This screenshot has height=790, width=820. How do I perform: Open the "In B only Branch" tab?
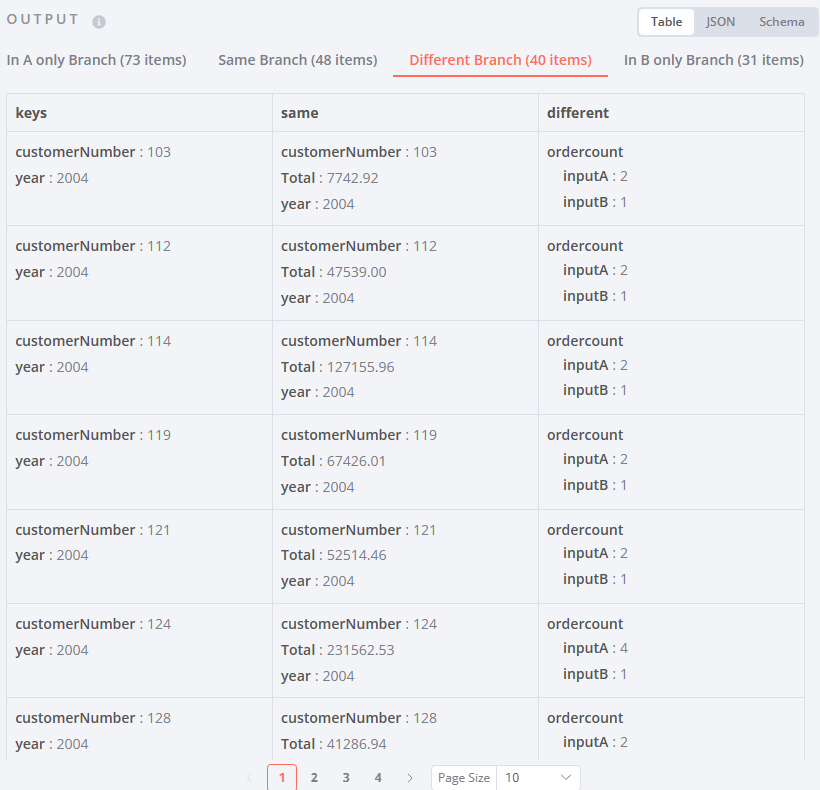(x=713, y=60)
